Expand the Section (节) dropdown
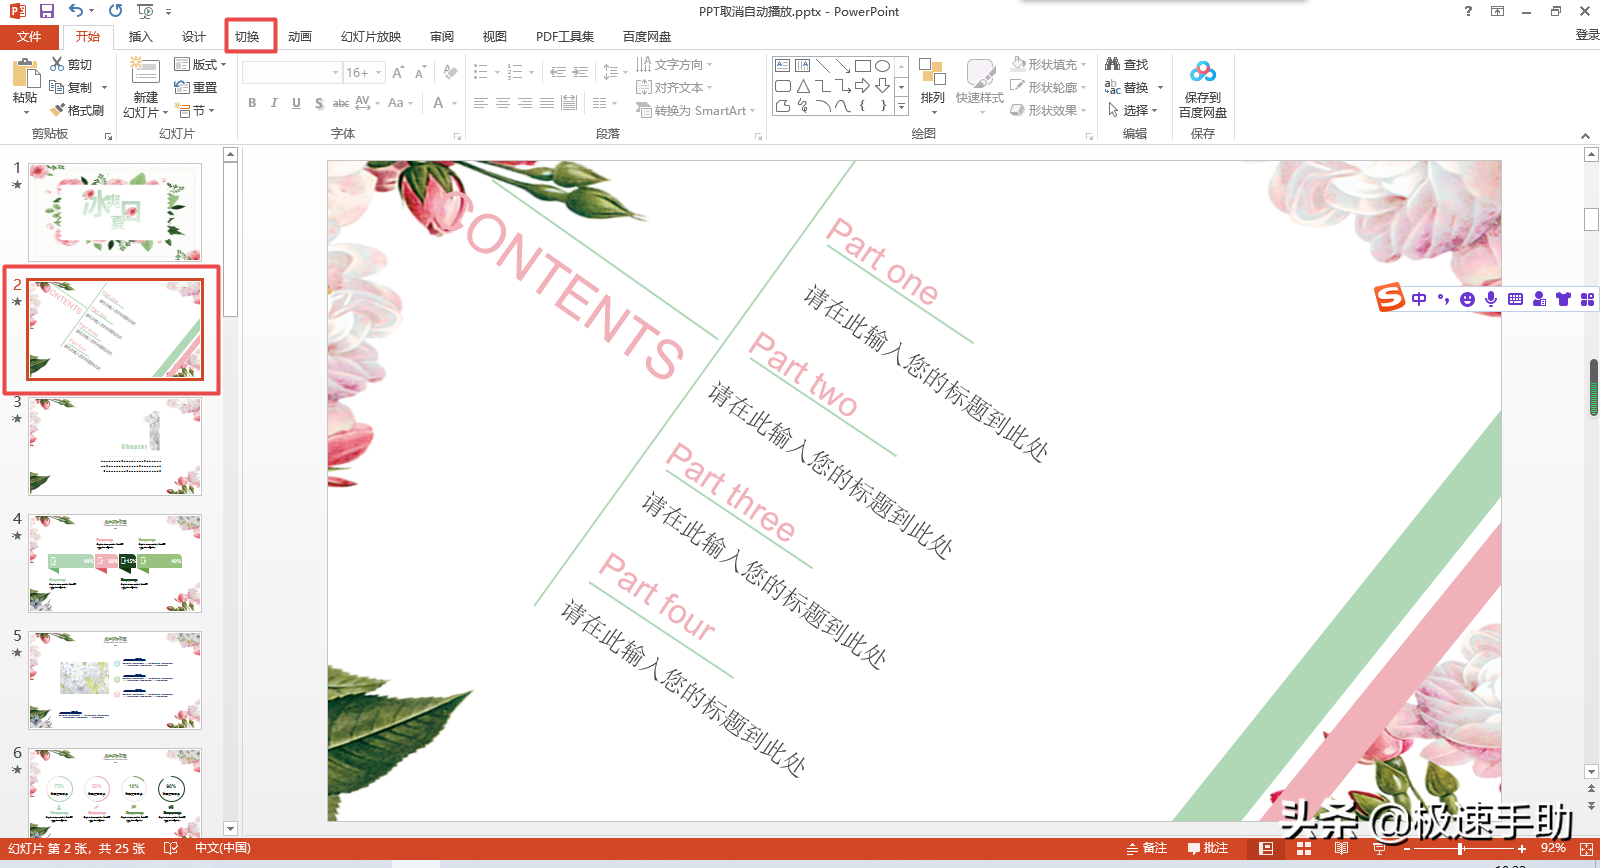This screenshot has width=1600, height=868. pyautogui.click(x=194, y=110)
